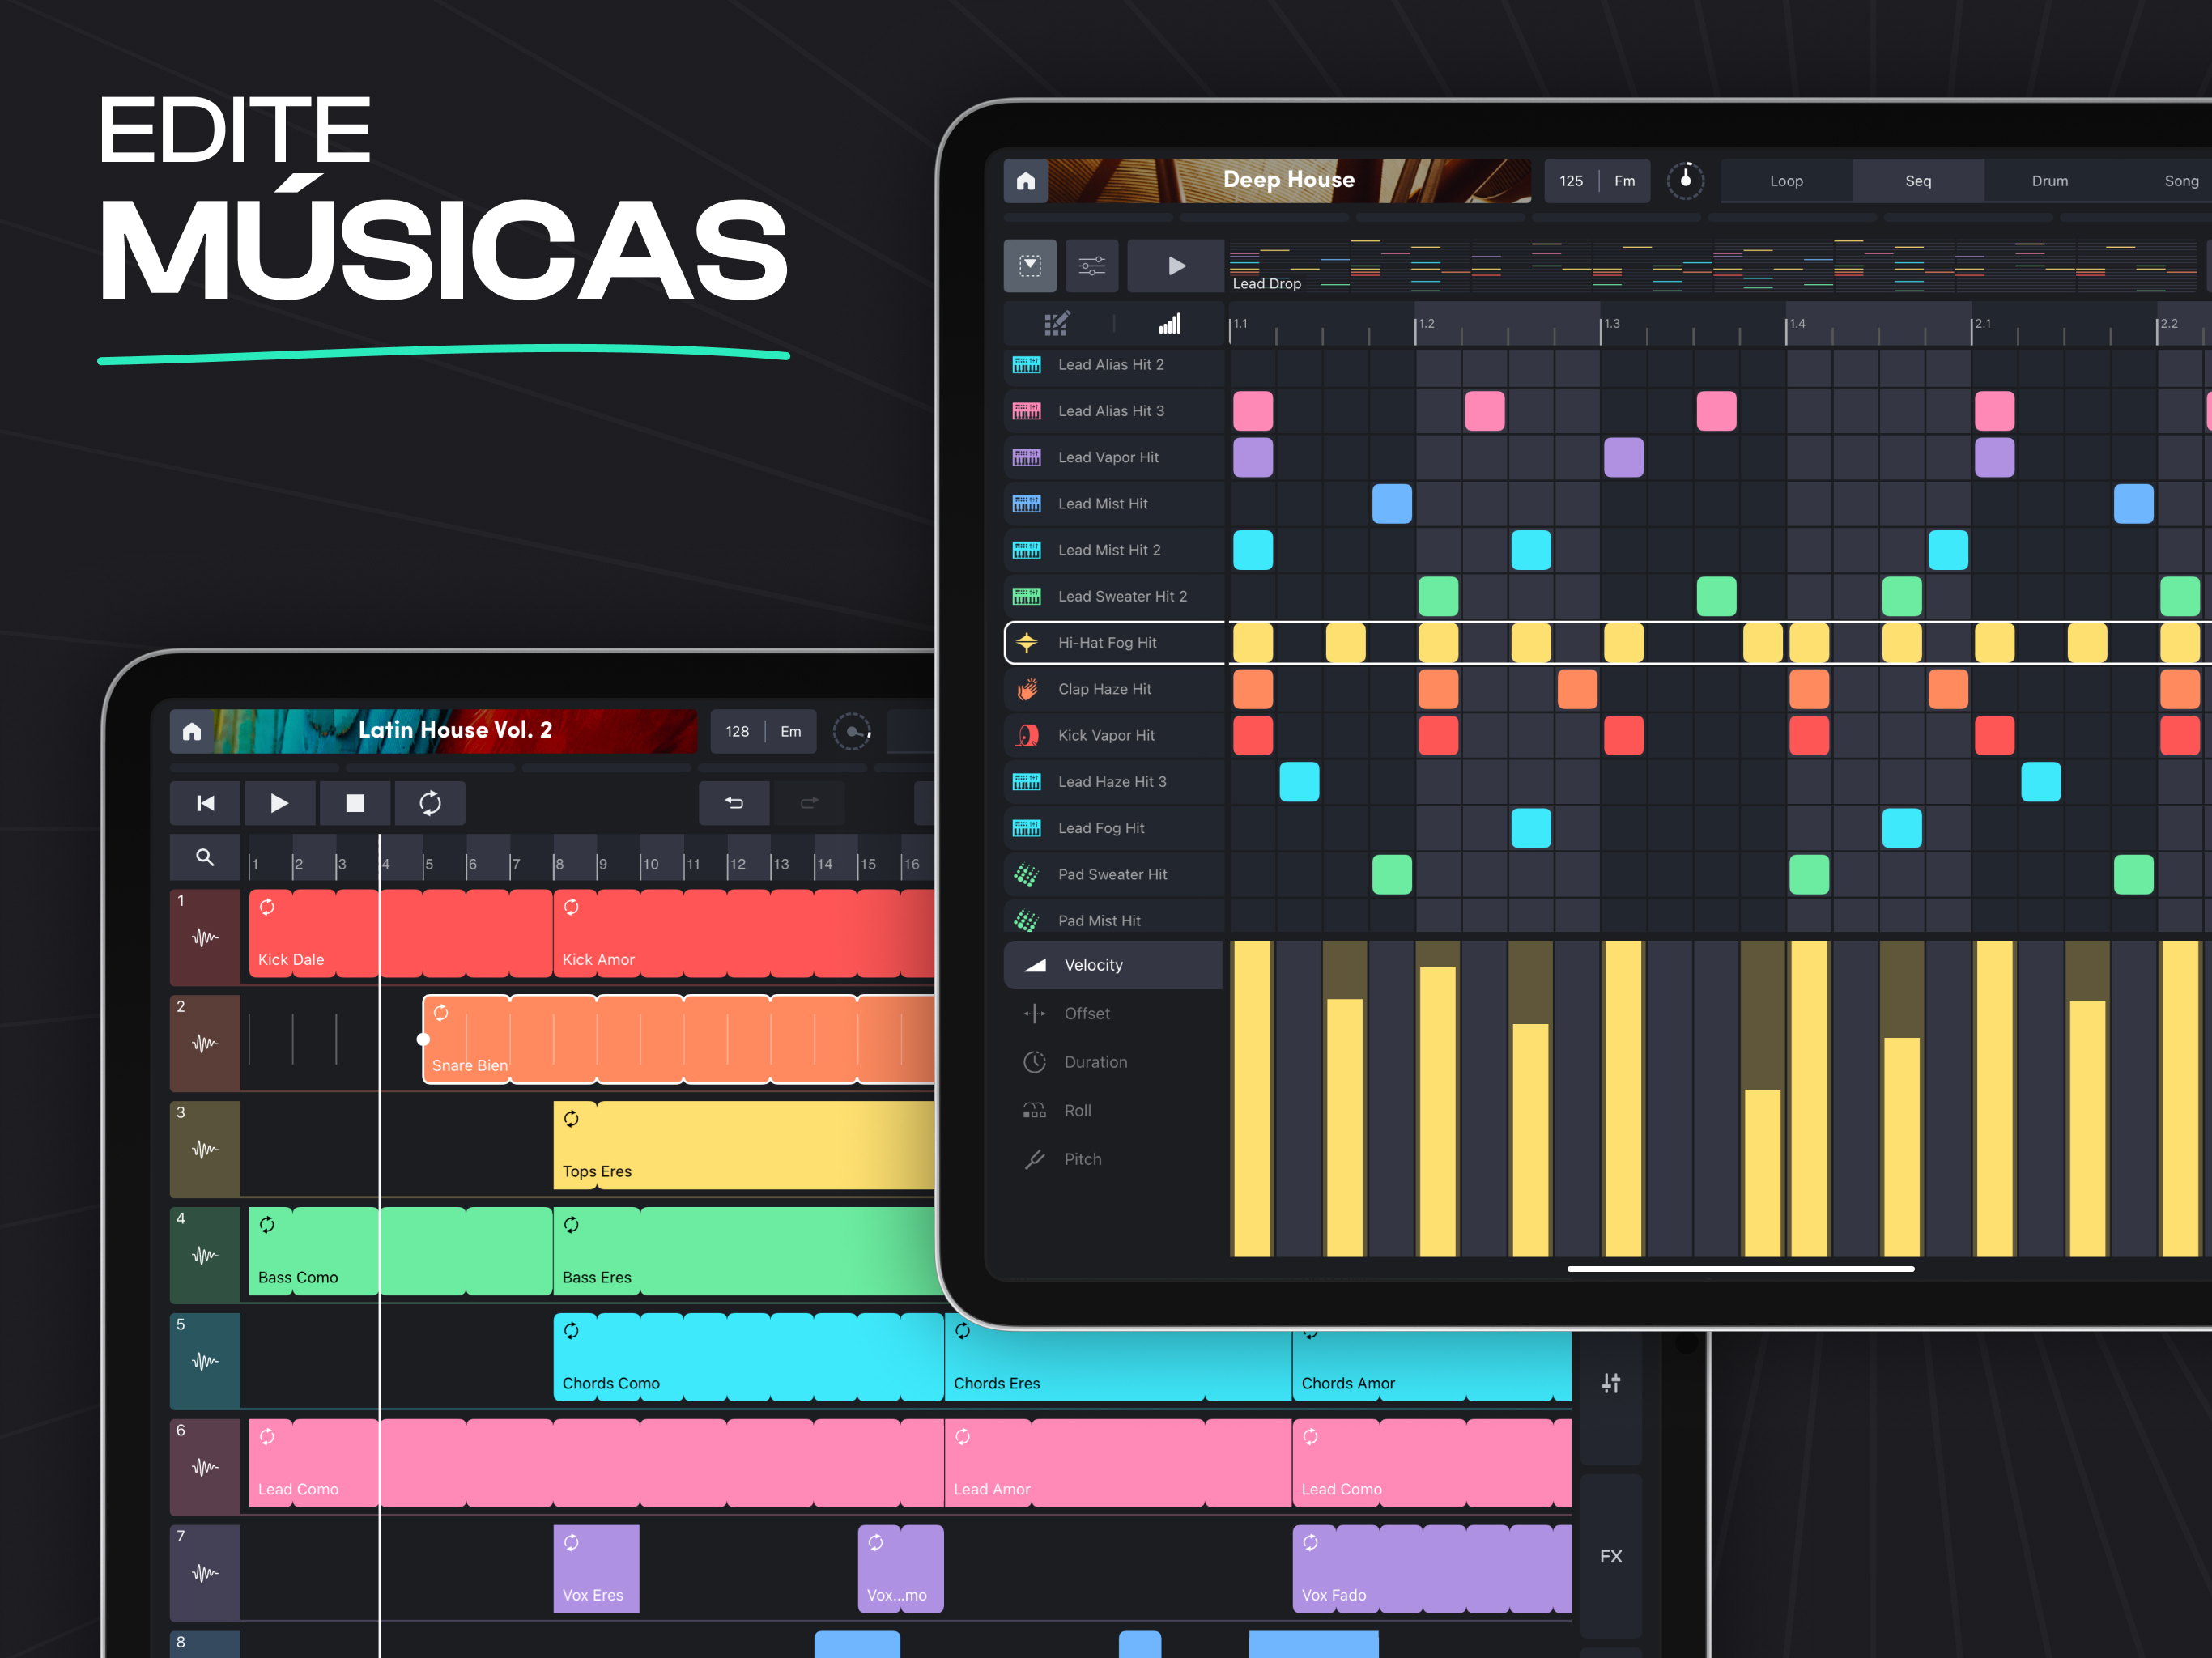
Task: Change the Fm key setting
Action: (1625, 181)
